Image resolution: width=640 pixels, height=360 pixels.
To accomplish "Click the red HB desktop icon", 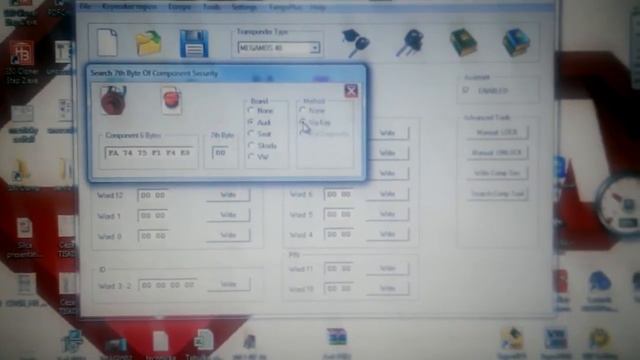I will pos(22,54).
